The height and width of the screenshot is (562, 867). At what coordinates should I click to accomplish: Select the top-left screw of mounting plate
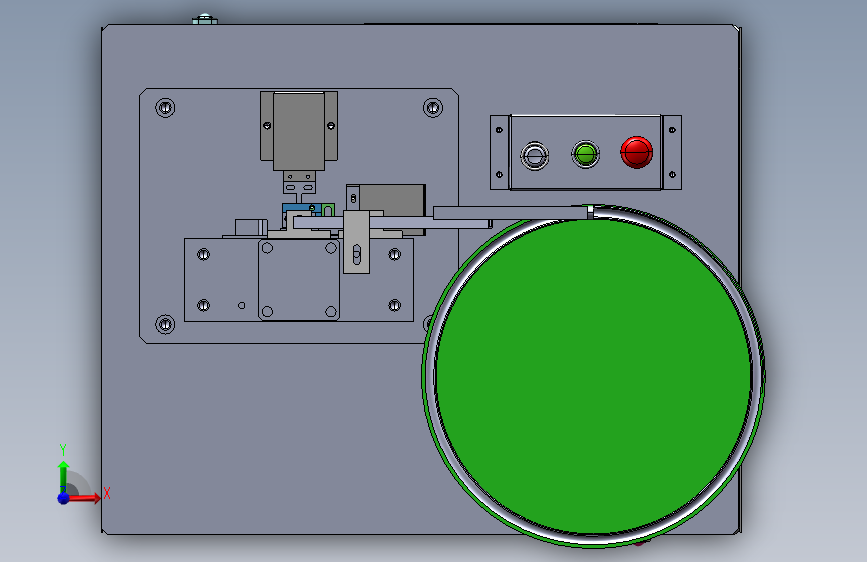[x=165, y=107]
